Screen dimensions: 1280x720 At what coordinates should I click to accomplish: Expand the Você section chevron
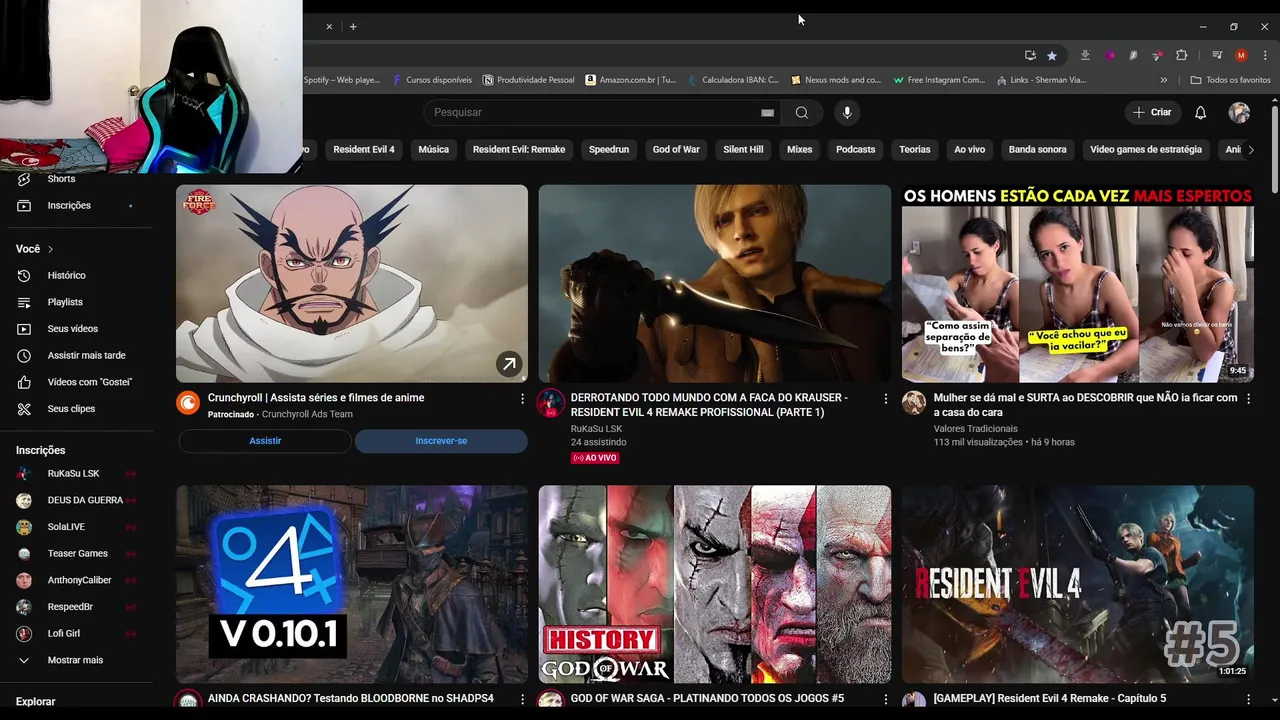50,249
